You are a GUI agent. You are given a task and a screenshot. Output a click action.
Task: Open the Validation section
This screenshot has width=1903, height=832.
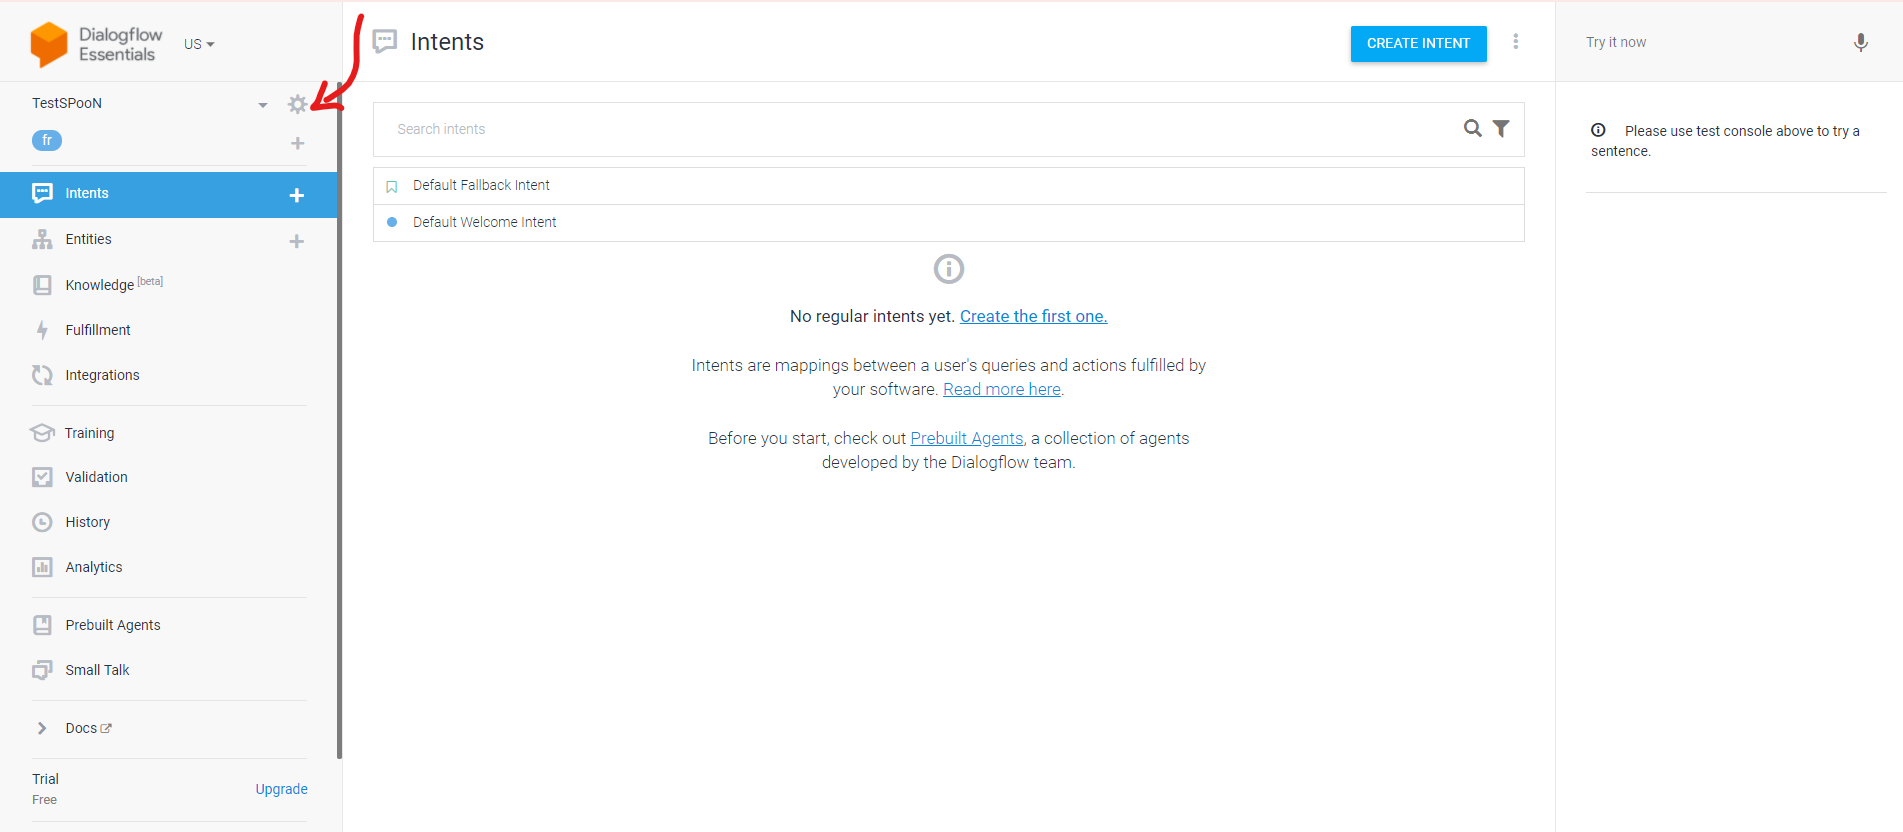(x=96, y=477)
